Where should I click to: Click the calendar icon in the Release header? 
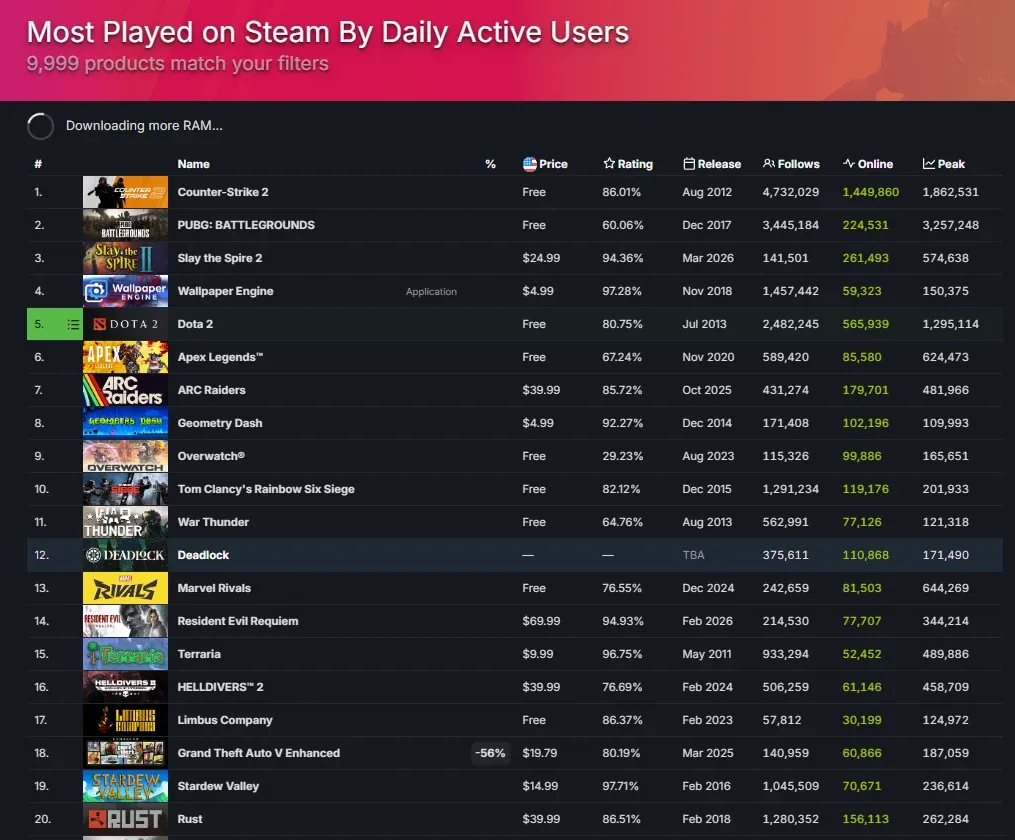(x=689, y=164)
